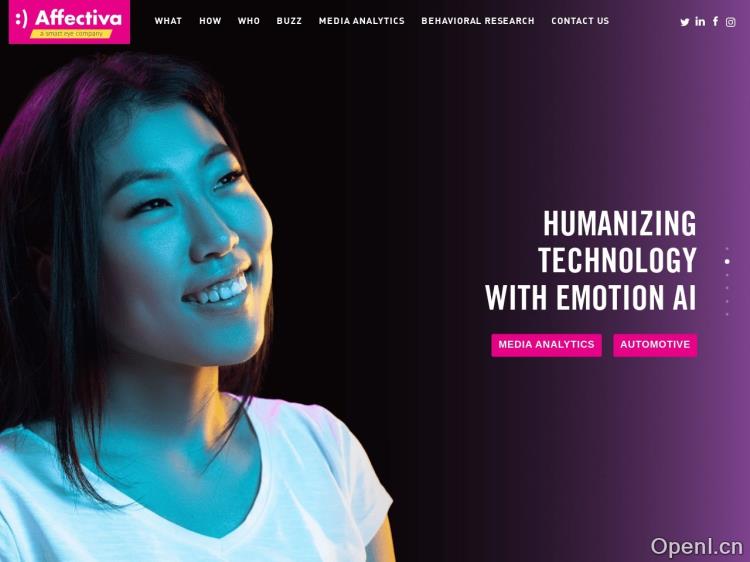Click the Affectiva logo

point(69,22)
